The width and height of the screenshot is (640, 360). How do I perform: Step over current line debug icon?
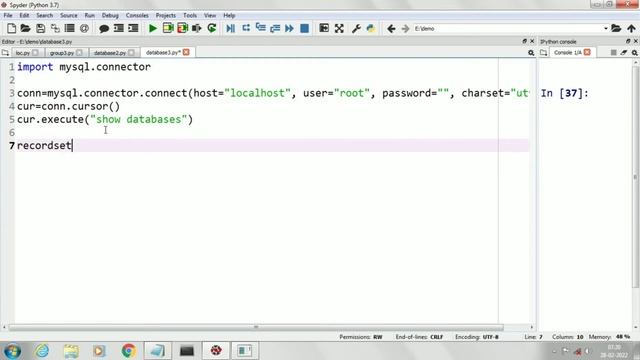click(246, 28)
